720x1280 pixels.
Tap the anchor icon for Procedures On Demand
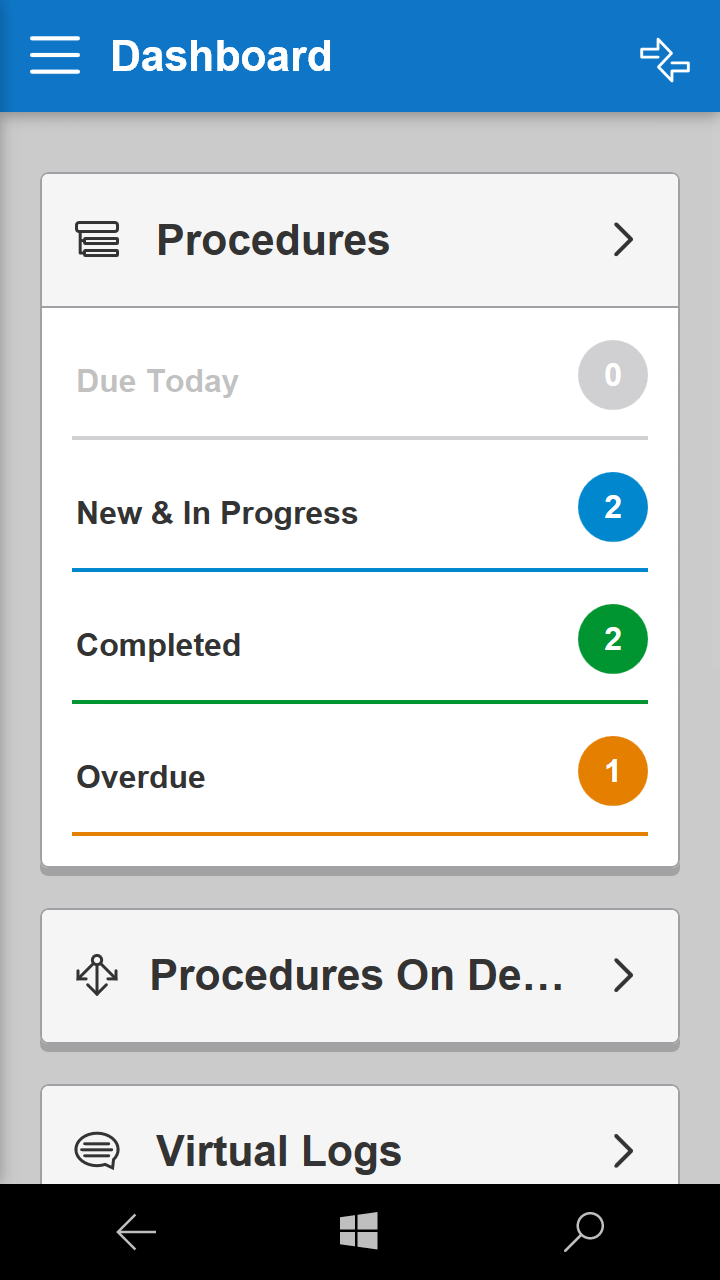coord(97,975)
